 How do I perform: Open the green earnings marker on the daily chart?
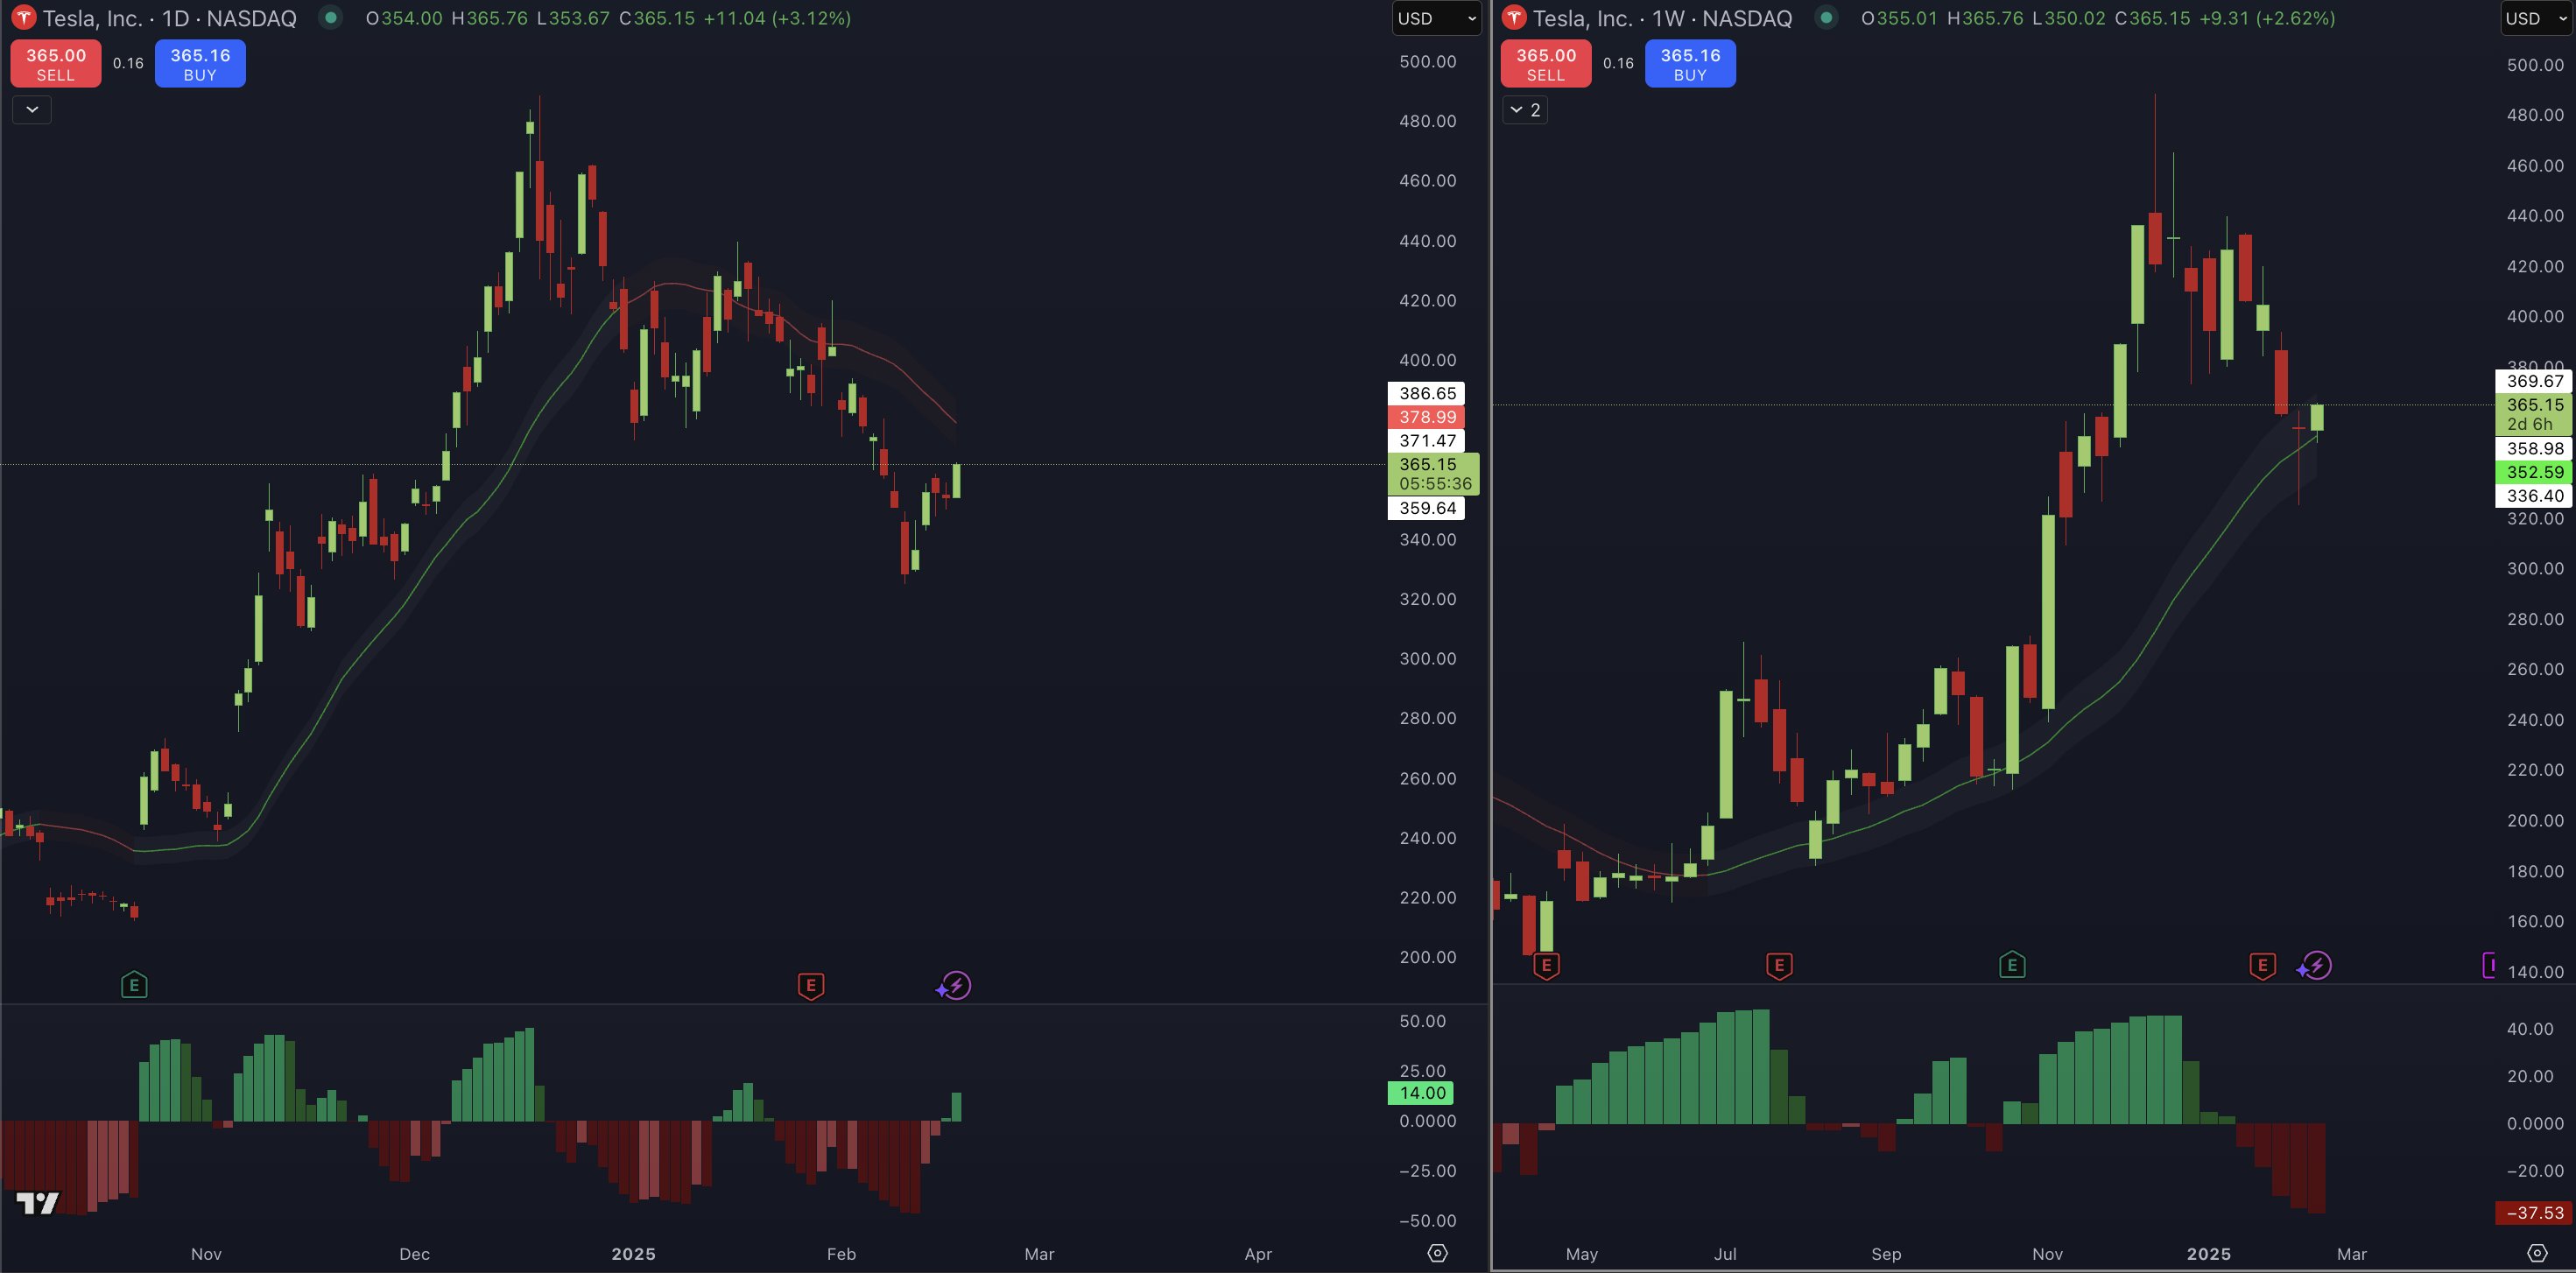tap(134, 986)
